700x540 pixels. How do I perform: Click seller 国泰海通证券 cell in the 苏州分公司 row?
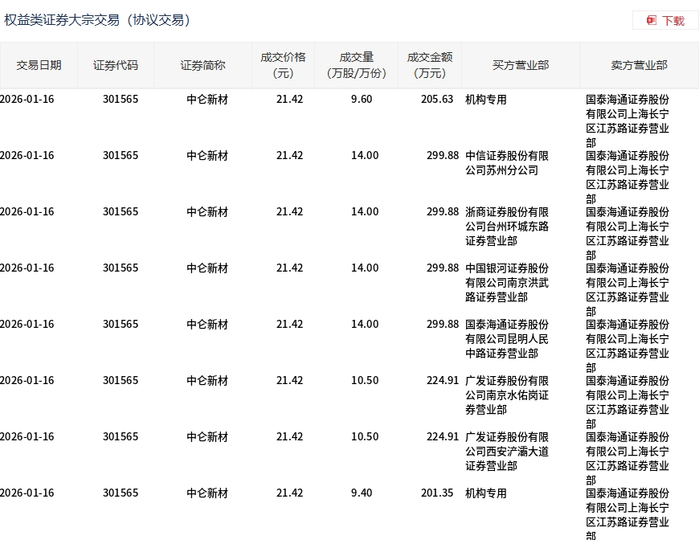[627, 177]
